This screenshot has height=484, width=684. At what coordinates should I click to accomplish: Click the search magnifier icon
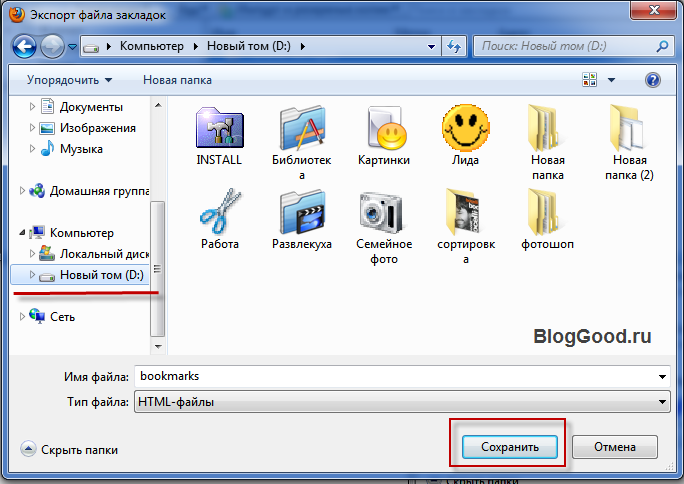tap(662, 46)
